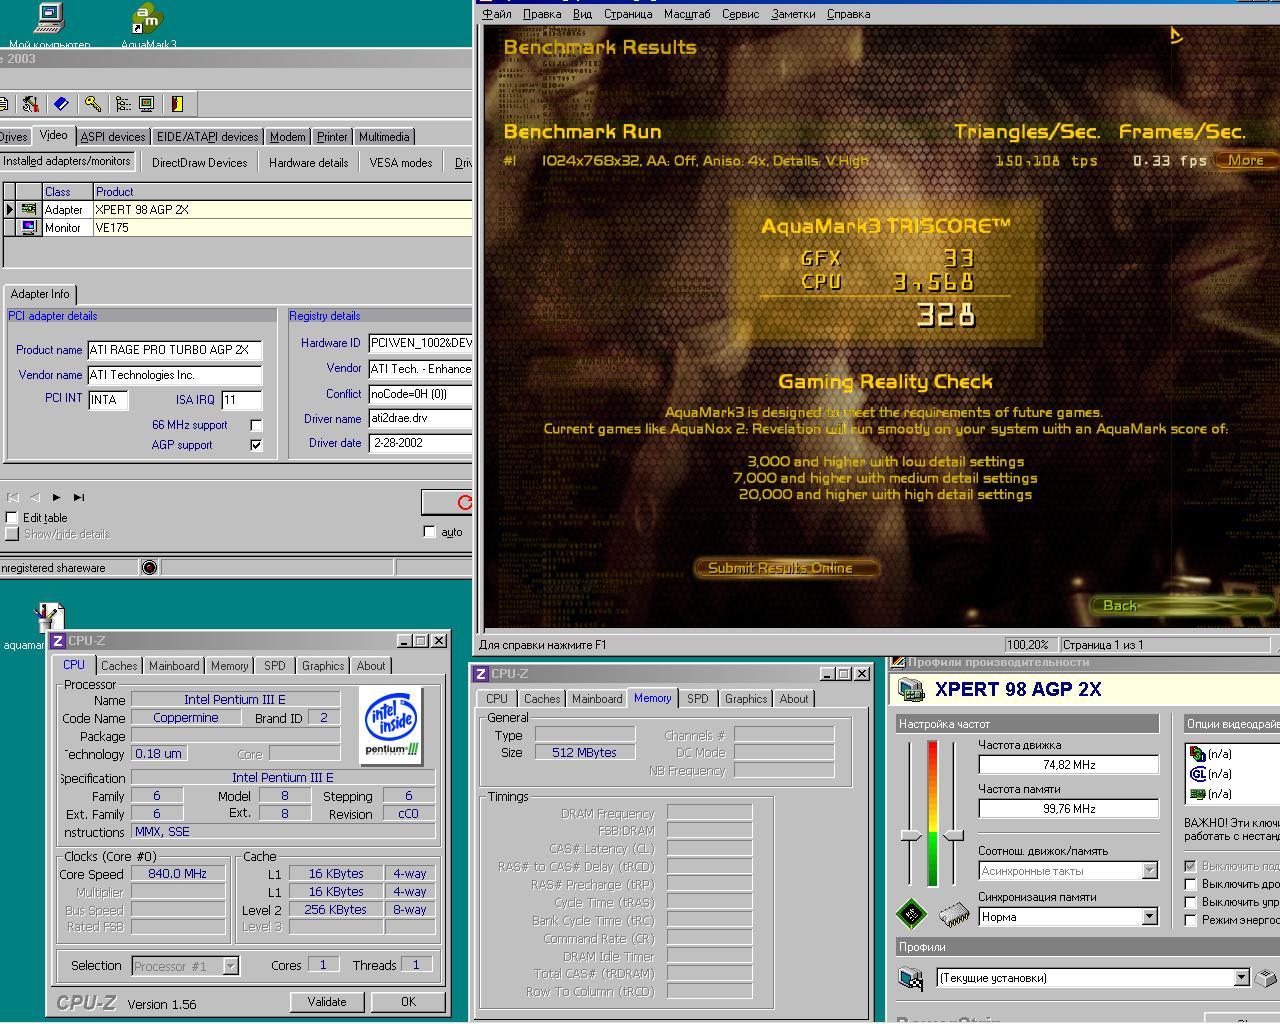Switch to VESA modes sub-tab
Image resolution: width=1280 pixels, height=1024 pixels.
pos(401,162)
